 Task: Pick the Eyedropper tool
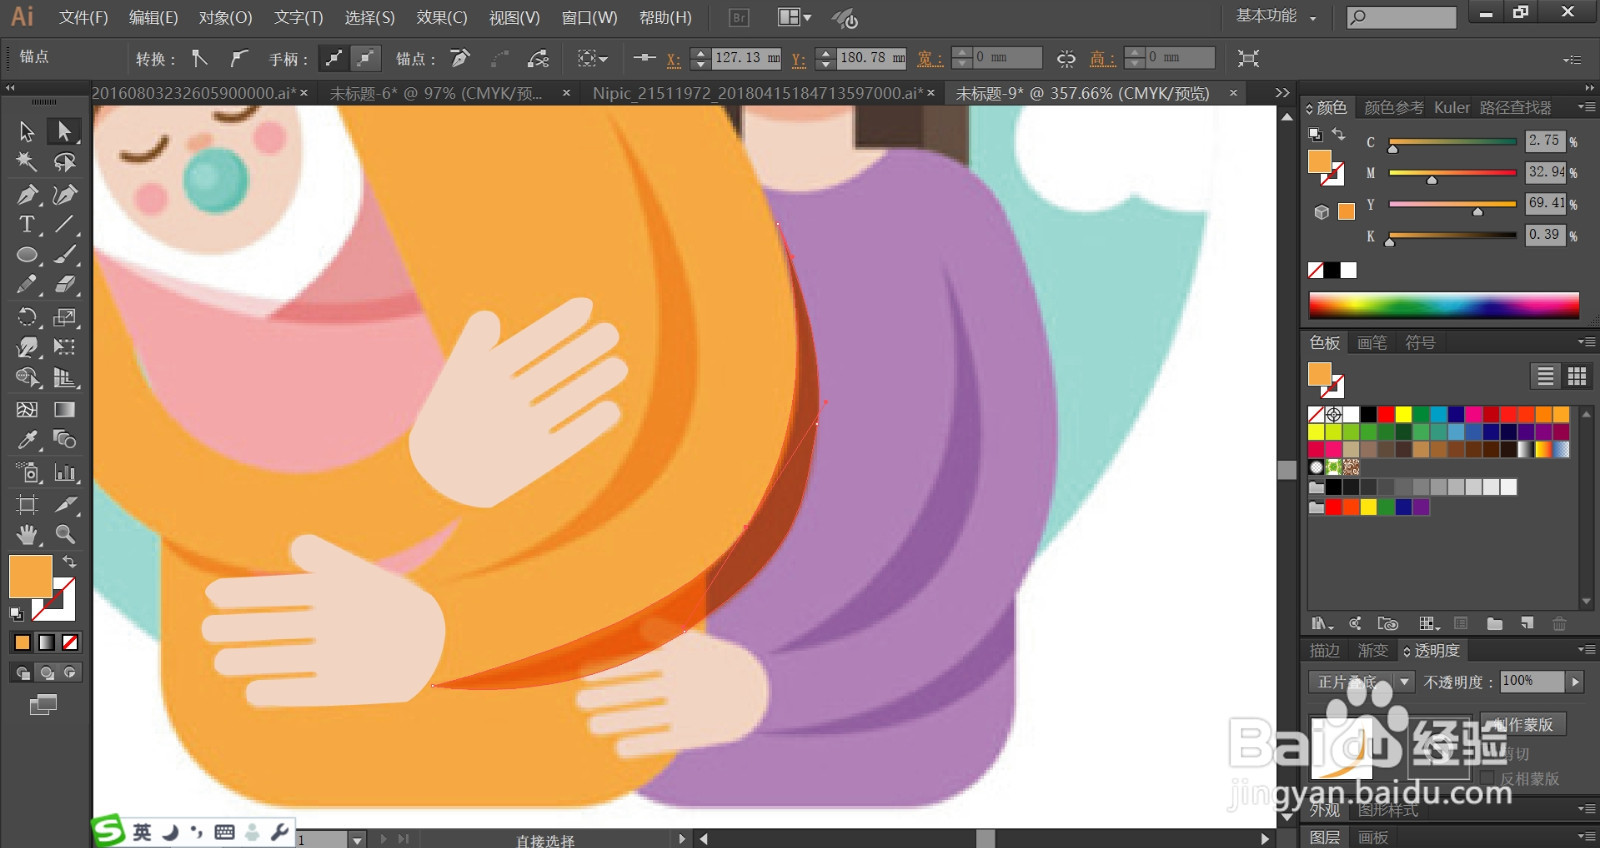click(27, 440)
